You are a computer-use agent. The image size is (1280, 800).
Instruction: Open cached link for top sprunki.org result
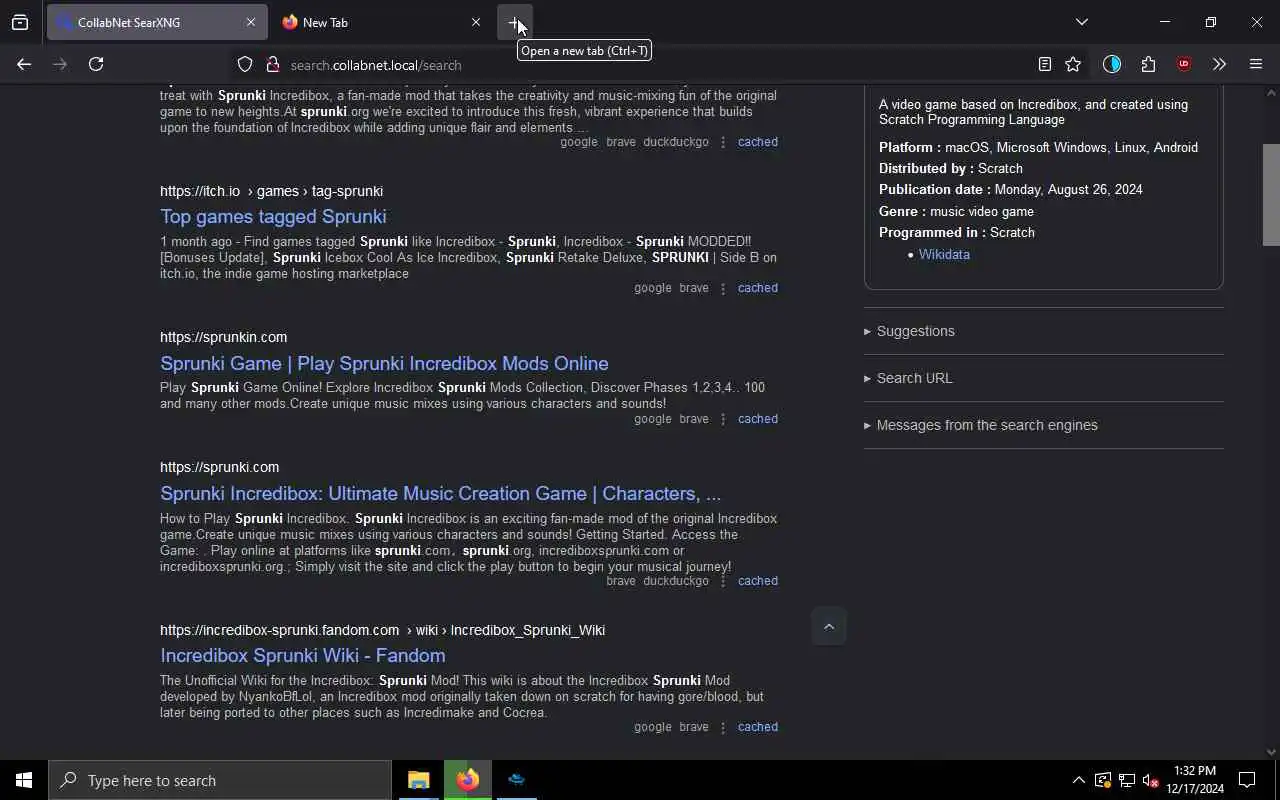pos(757,142)
